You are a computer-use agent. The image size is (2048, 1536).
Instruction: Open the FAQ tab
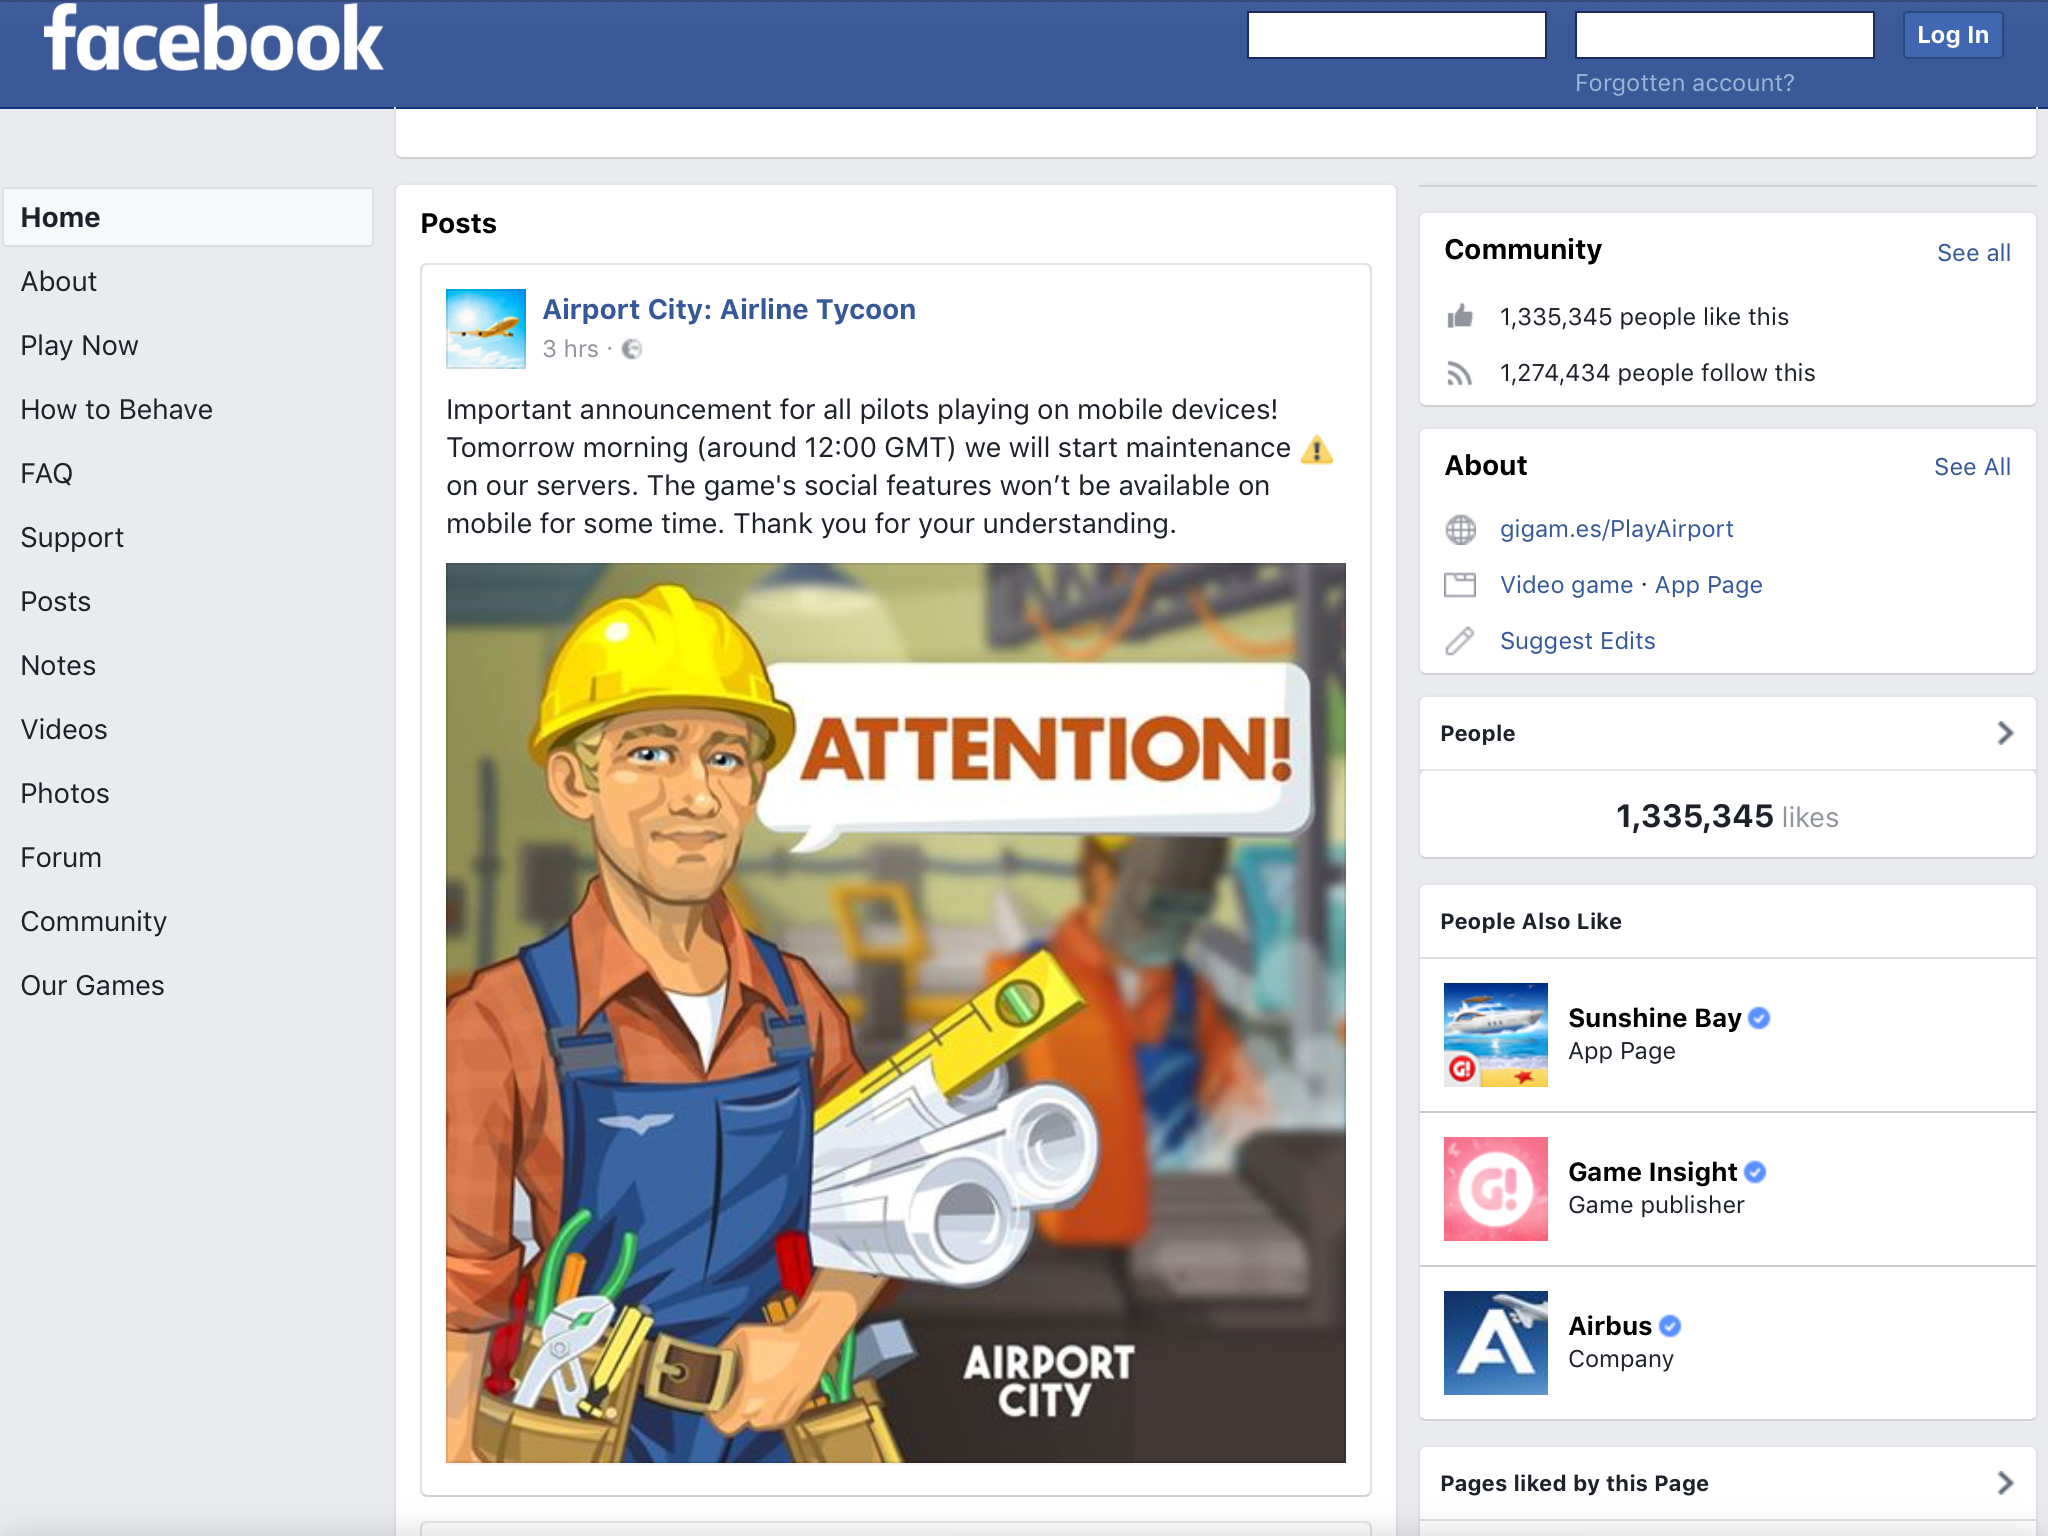tap(47, 473)
